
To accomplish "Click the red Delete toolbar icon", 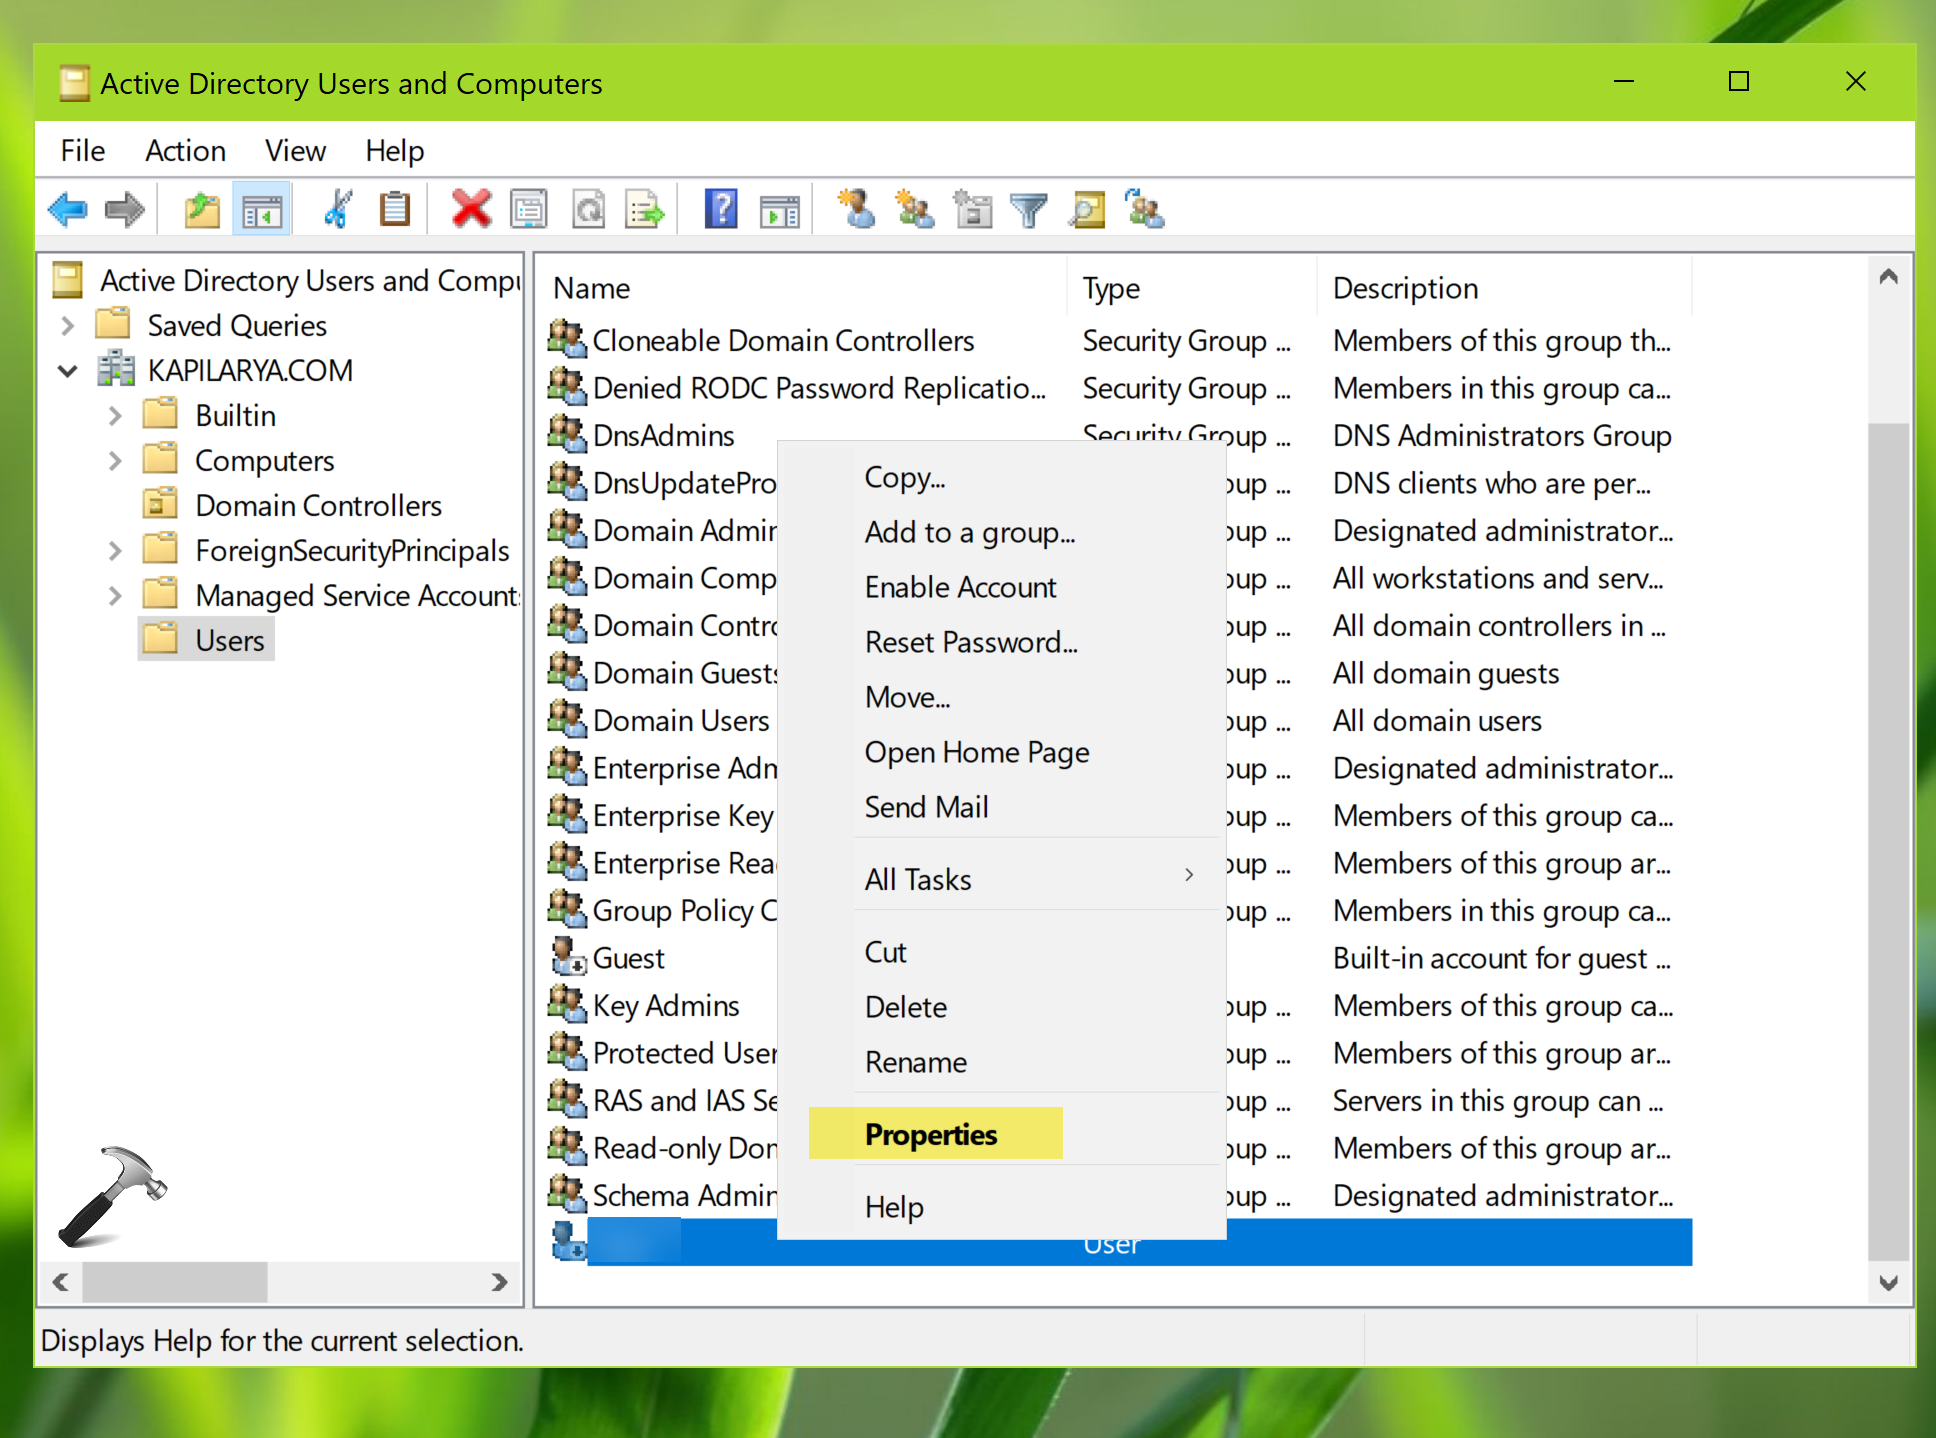I will (x=471, y=210).
